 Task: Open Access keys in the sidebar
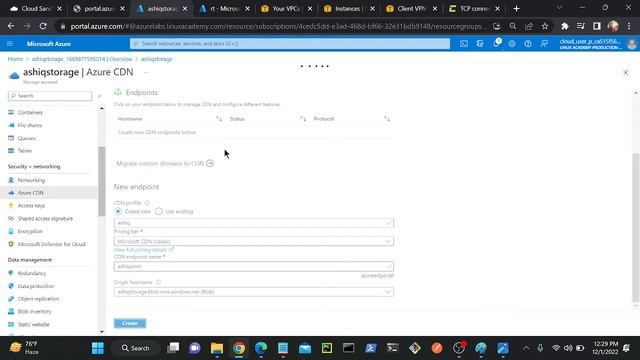coord(31,206)
